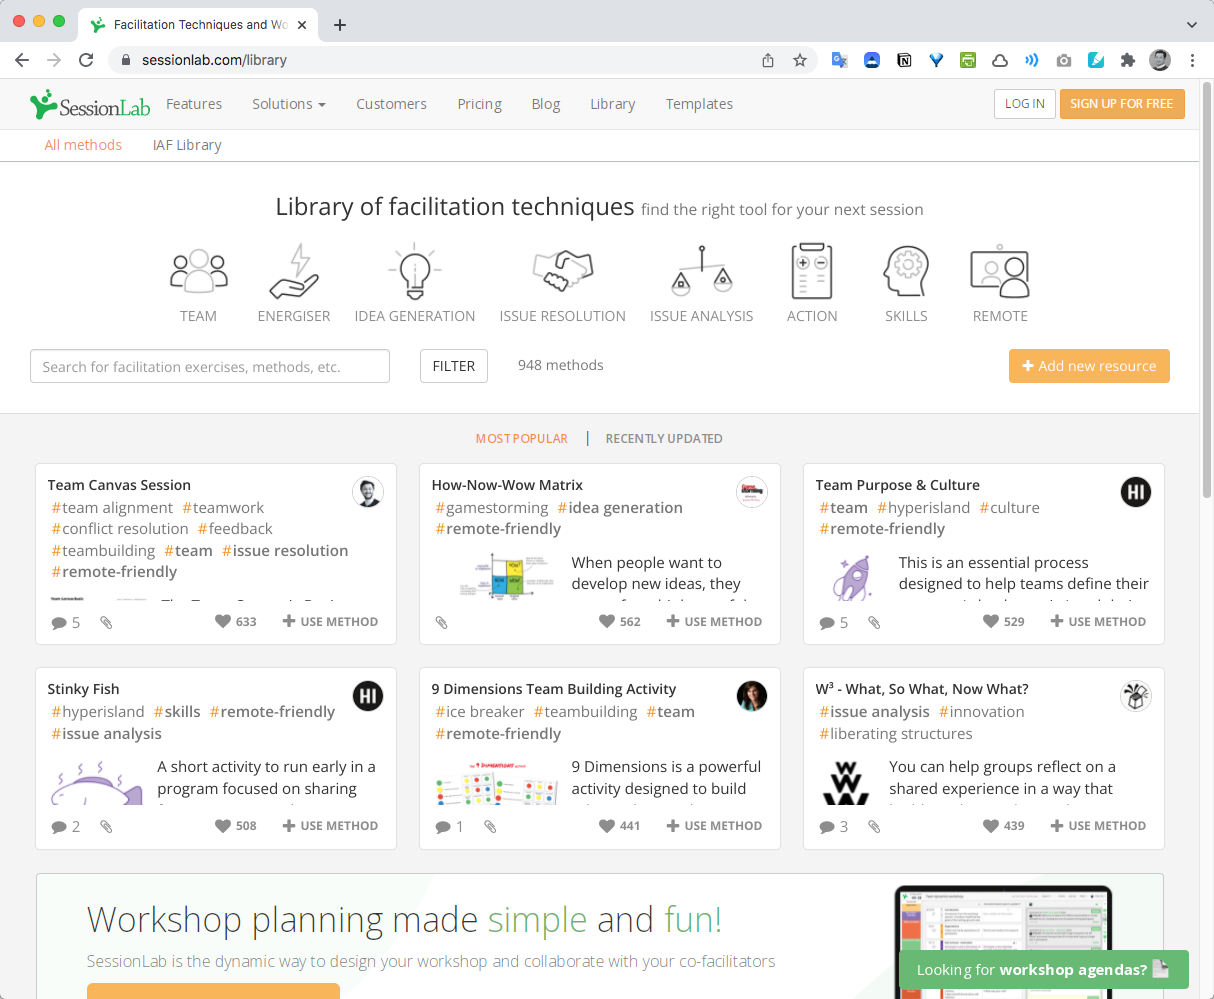This screenshot has width=1214, height=999.
Task: Like W³ What So What heart icon
Action: pos(991,825)
